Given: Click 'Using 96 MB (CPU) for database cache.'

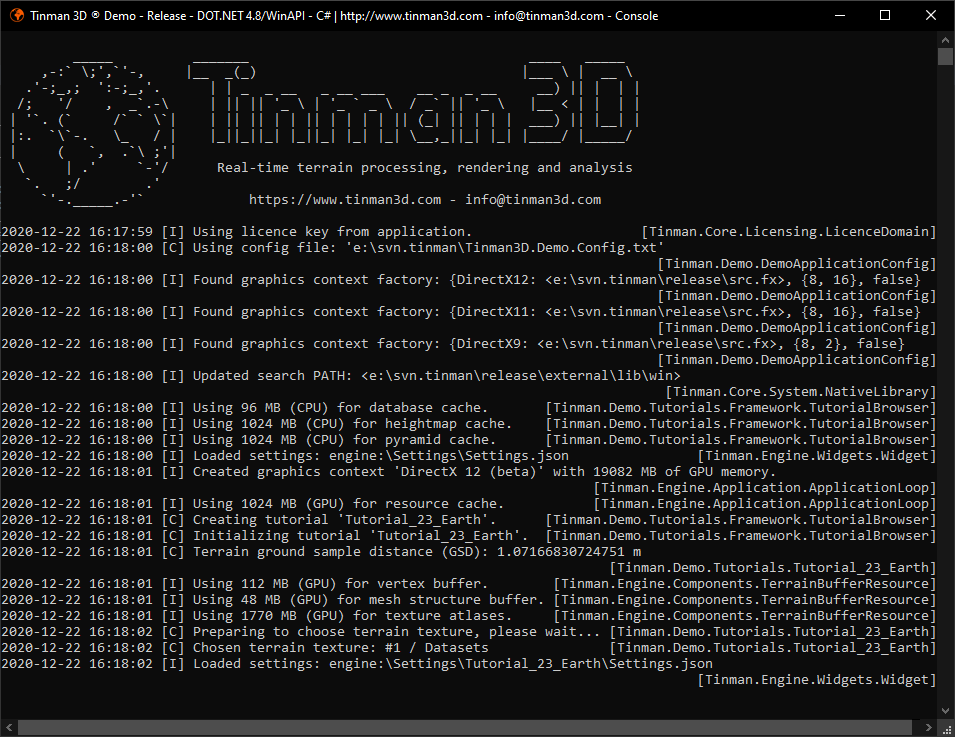Looking at the screenshot, I should 340,407.
